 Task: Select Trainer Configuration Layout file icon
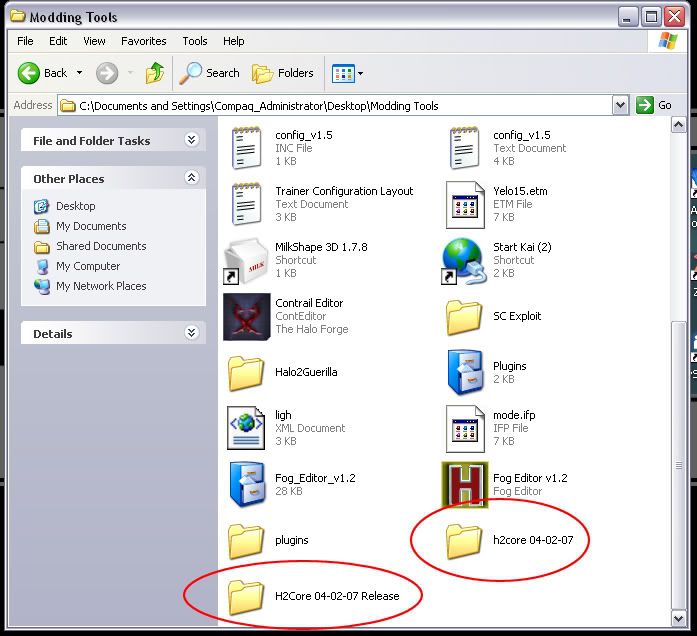[x=246, y=204]
